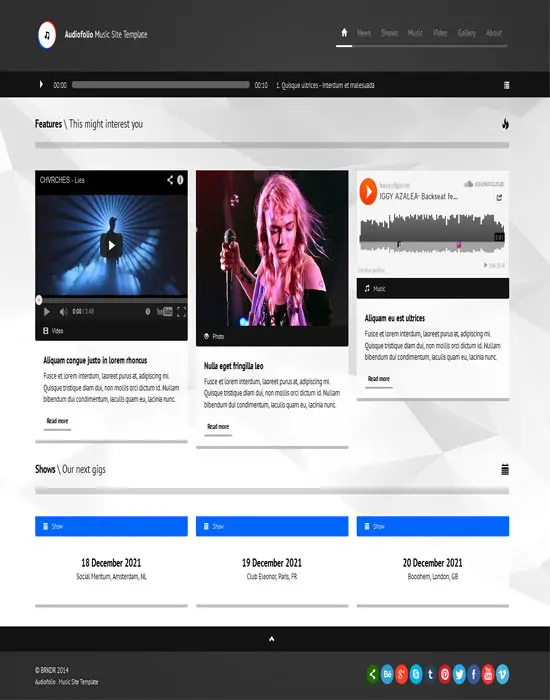Click the center play button on video
Viewport: 550px width, 700px height.
click(x=111, y=245)
